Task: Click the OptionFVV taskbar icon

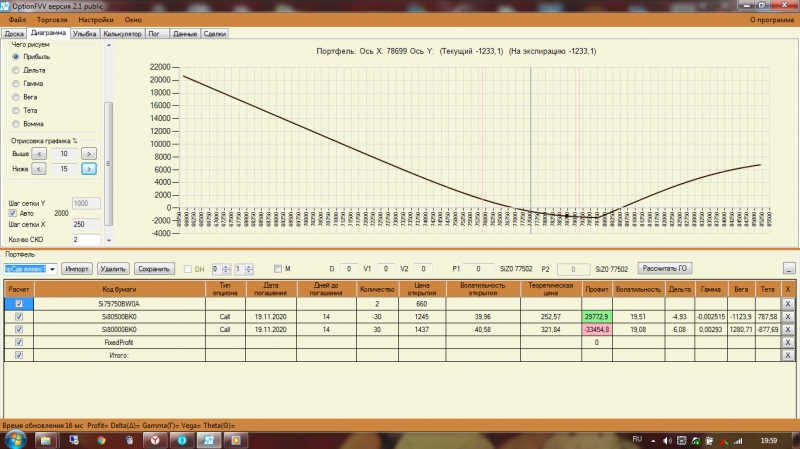Action: tap(209, 440)
